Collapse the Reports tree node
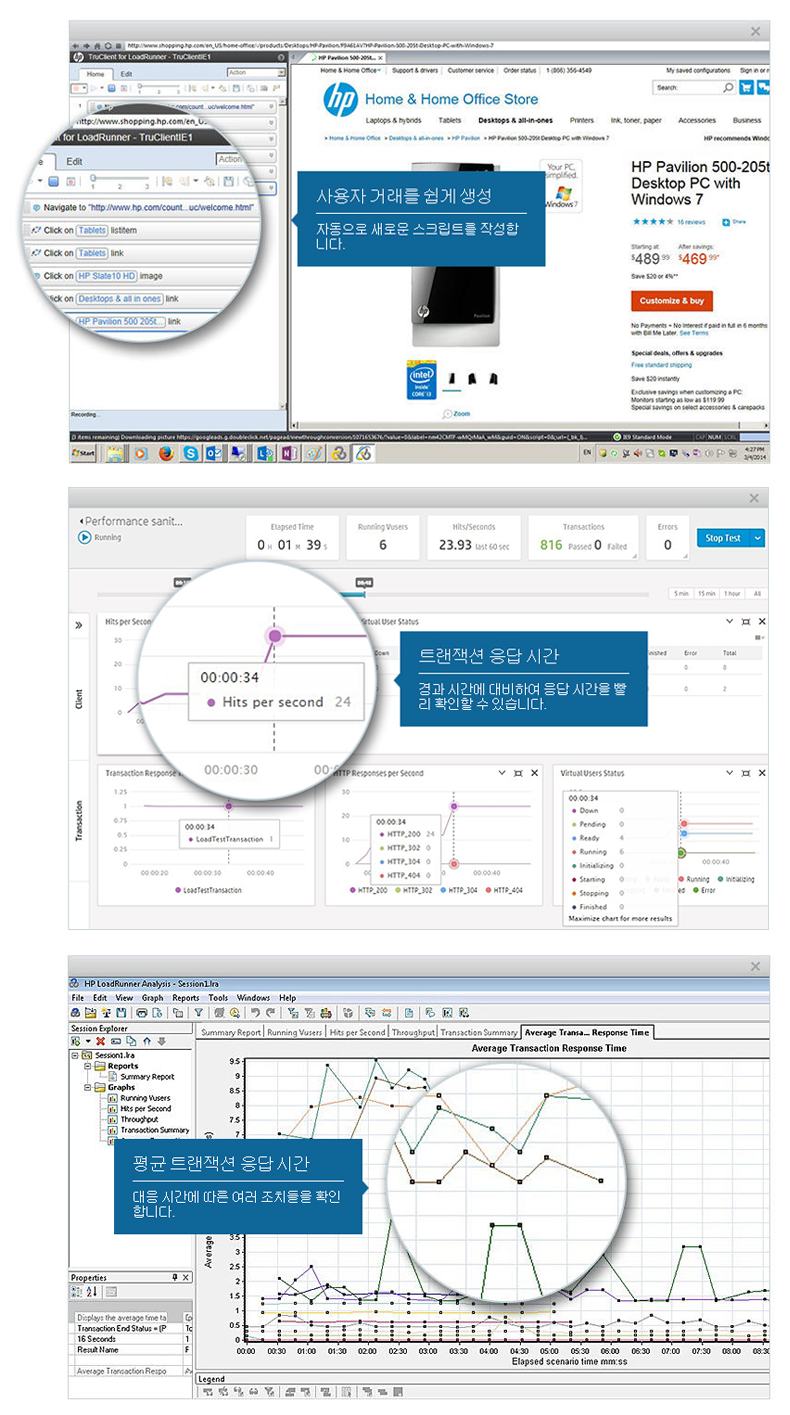 pos(87,1066)
